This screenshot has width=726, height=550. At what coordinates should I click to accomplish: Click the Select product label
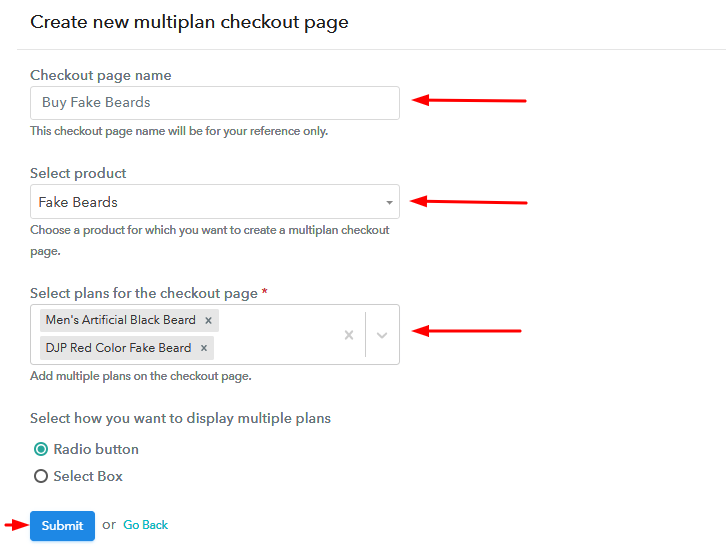pyautogui.click(x=78, y=173)
